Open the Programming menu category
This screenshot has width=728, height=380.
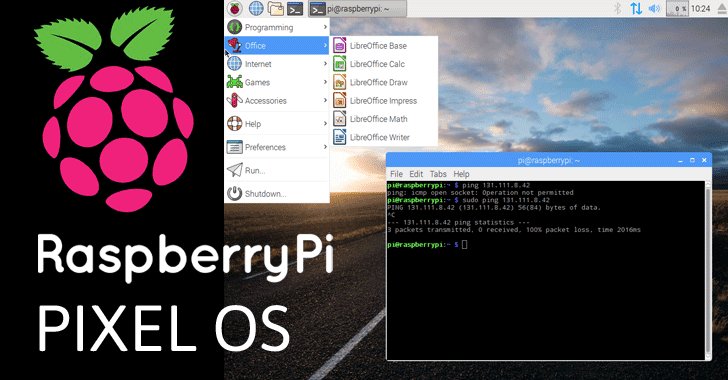point(277,27)
